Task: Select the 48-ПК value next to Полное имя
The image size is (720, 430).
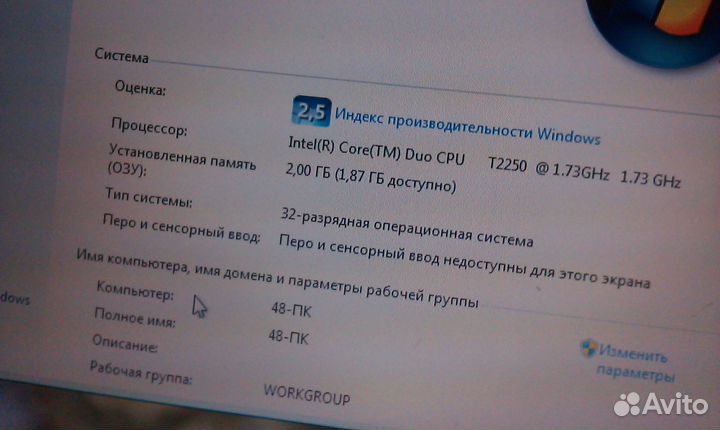Action: click(288, 337)
